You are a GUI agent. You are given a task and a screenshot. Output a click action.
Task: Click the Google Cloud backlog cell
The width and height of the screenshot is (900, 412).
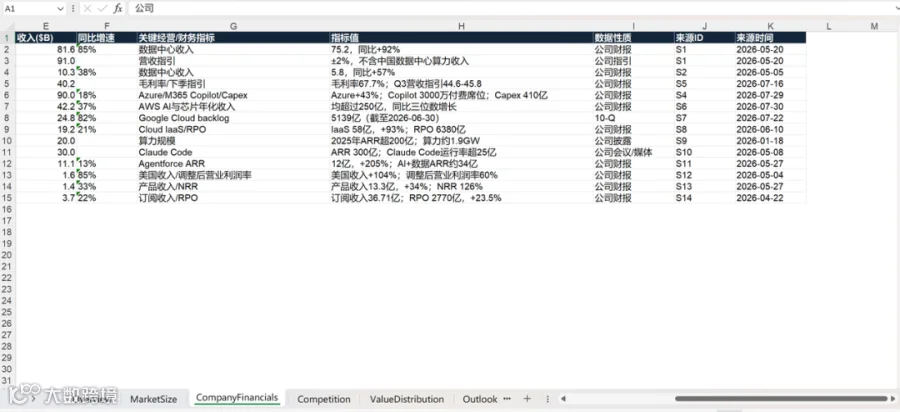tap(233, 118)
